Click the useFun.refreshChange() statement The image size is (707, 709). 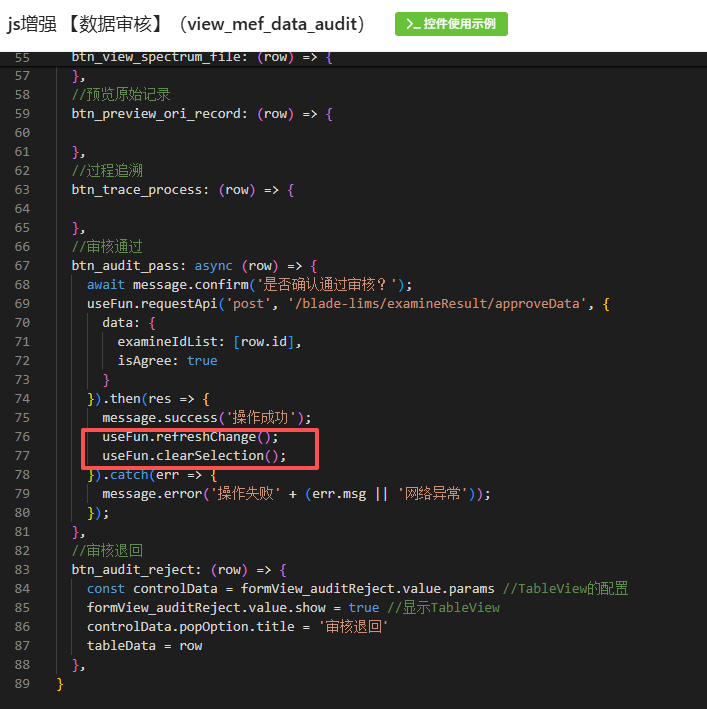click(x=190, y=437)
